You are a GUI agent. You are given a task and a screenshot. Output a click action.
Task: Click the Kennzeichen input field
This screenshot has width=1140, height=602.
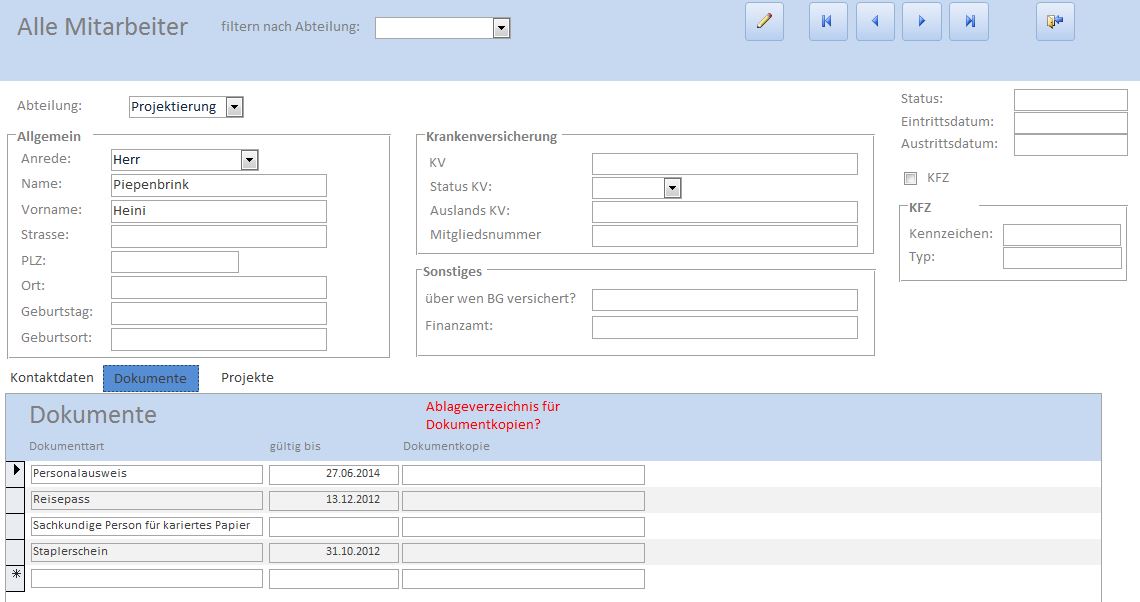pyautogui.click(x=1061, y=235)
